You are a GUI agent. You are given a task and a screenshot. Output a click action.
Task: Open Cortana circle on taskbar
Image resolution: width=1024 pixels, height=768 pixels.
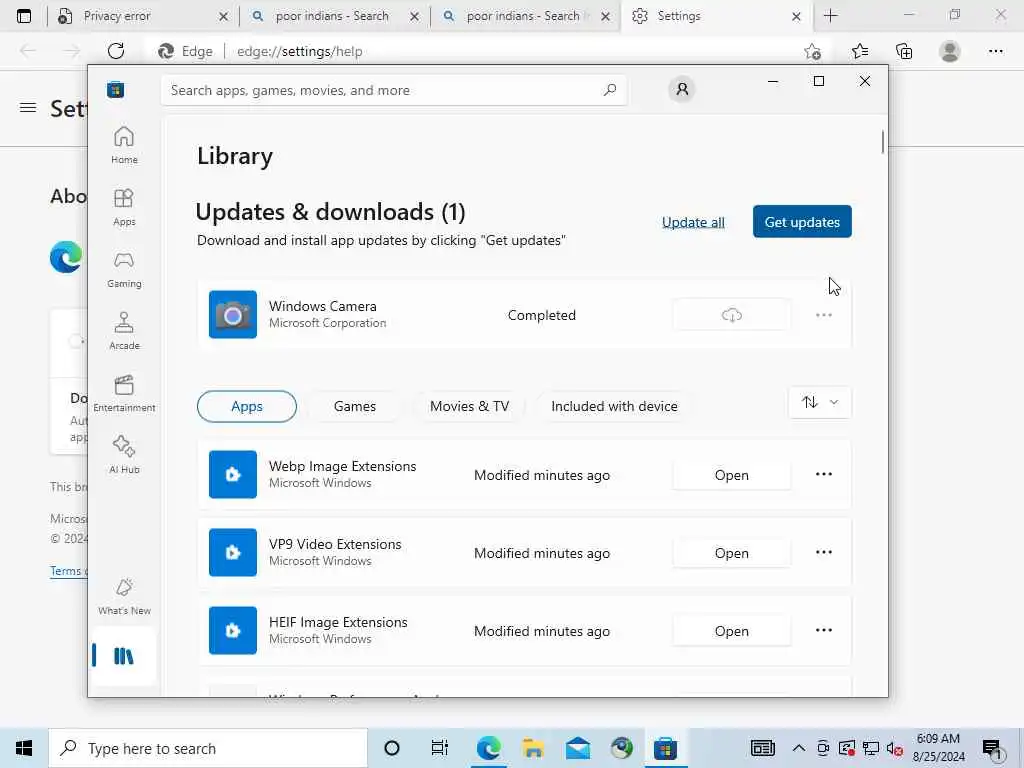pyautogui.click(x=391, y=748)
